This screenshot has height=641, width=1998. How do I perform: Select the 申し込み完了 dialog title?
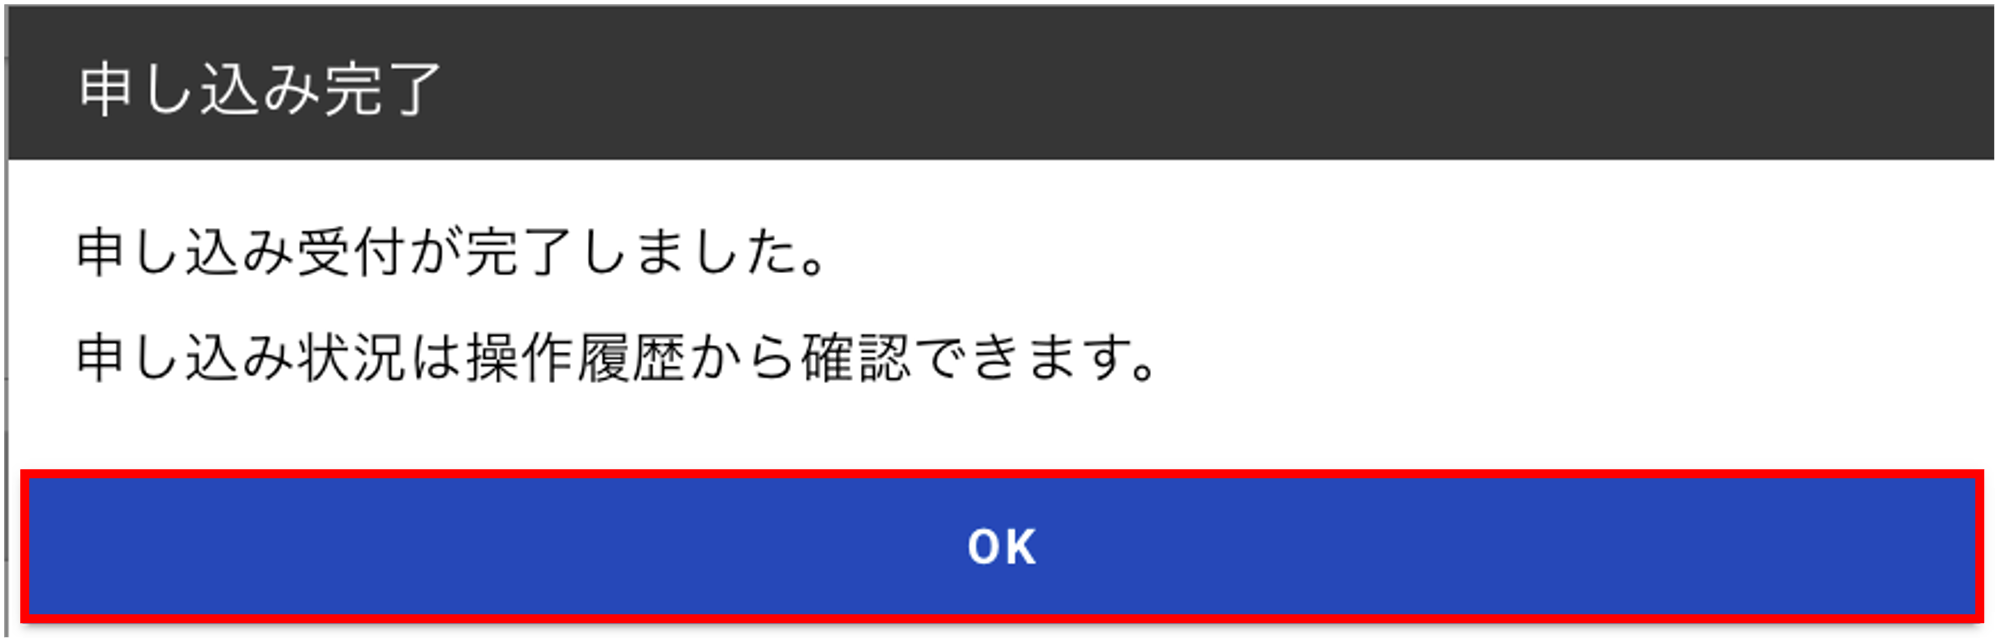260,90
